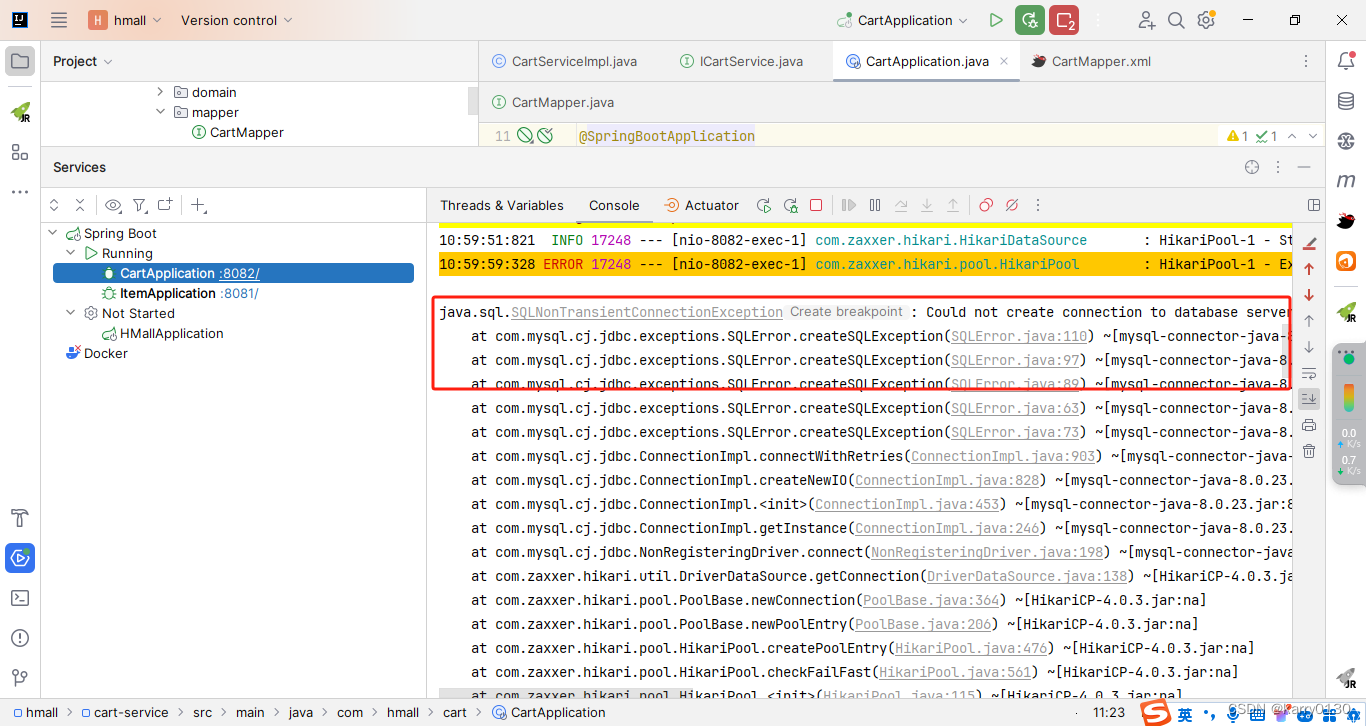
Task: Switch to the Actuator tab in the console
Action: pos(710,205)
